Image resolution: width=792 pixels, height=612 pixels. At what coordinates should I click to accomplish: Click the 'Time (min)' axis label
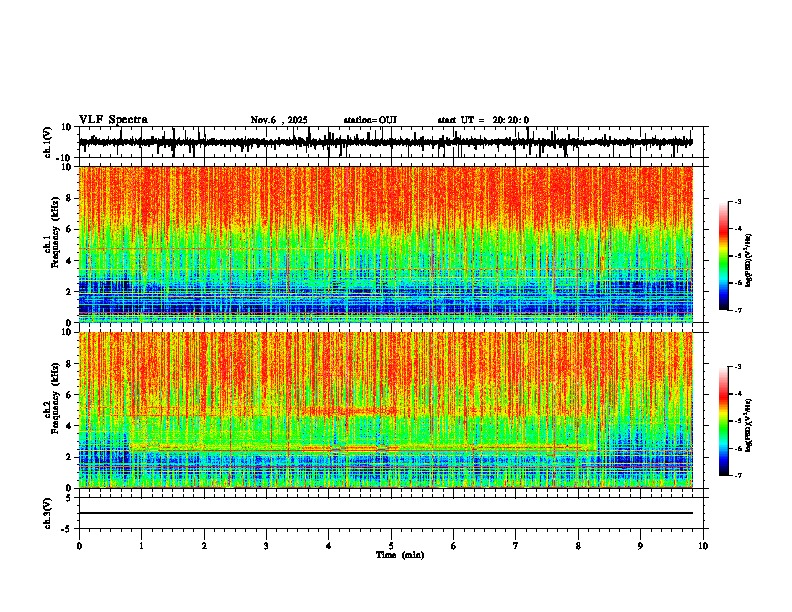(x=400, y=555)
